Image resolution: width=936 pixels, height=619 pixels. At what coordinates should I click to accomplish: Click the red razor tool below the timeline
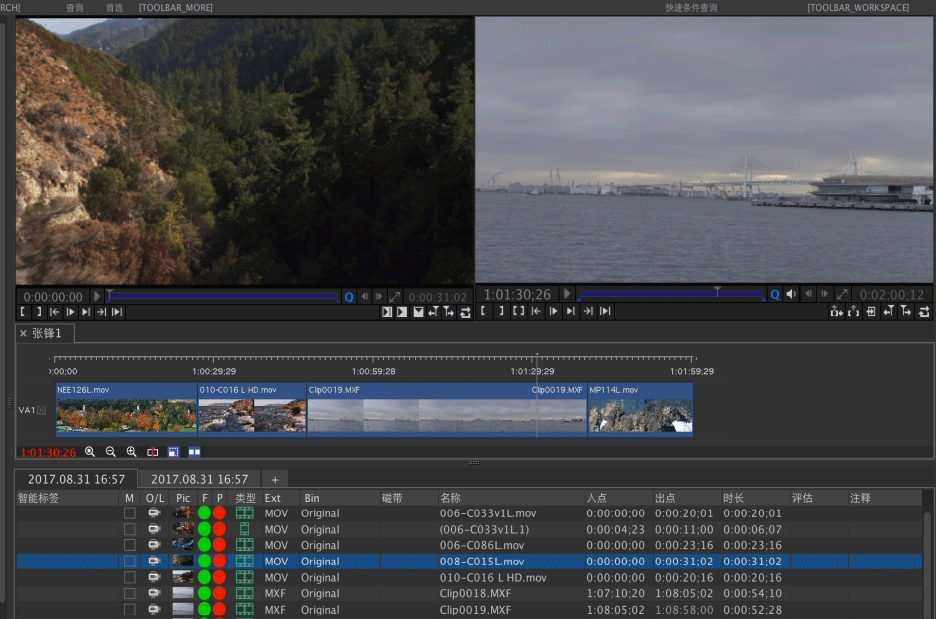[x=152, y=452]
